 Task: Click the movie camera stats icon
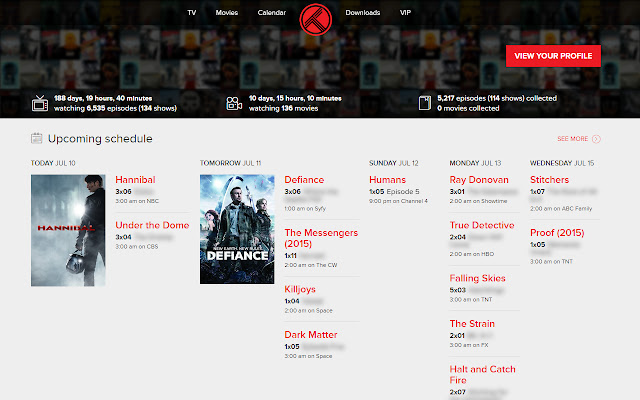234,103
